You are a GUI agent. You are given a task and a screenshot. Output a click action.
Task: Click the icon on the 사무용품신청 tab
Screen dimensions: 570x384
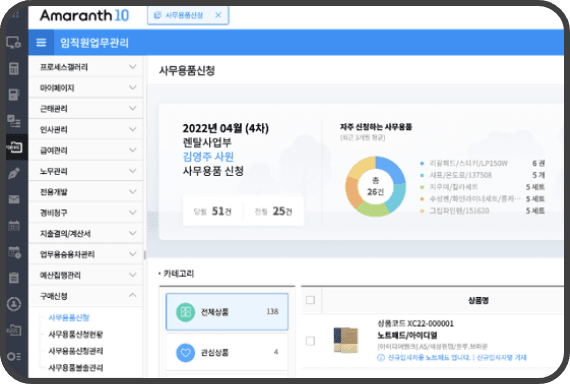click(157, 15)
